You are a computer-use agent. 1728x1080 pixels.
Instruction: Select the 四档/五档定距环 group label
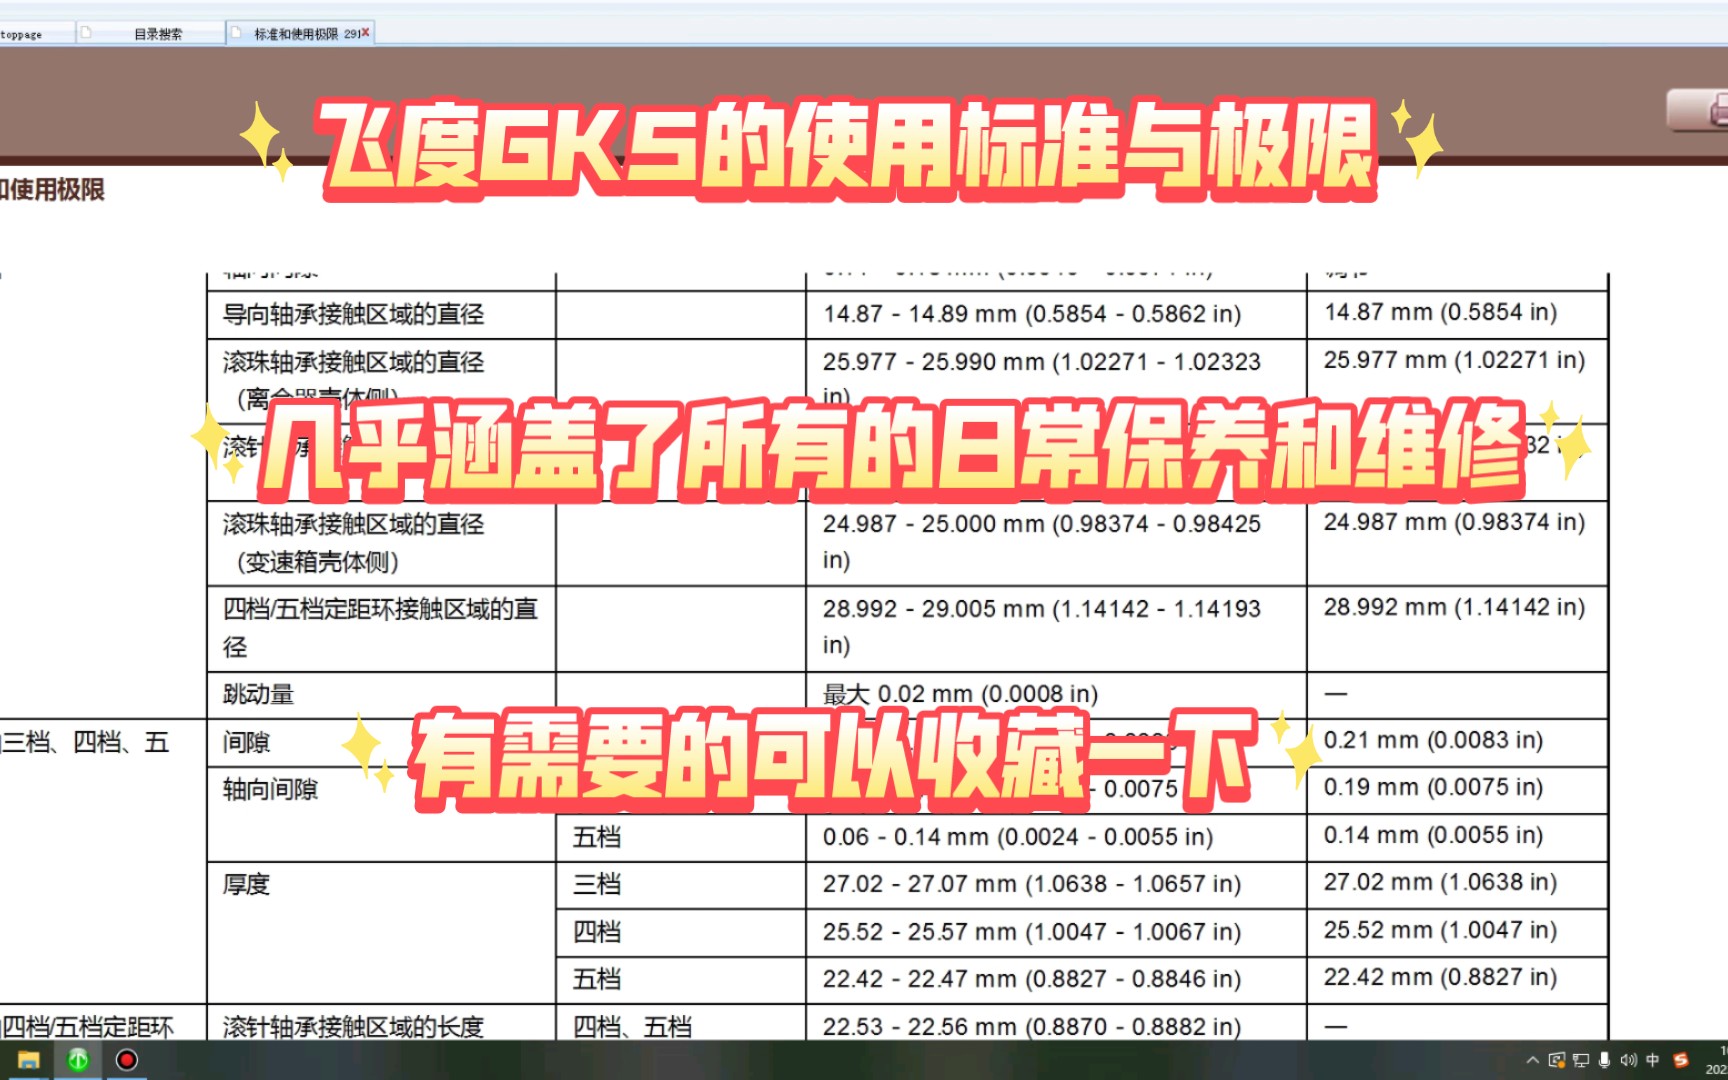point(87,1026)
